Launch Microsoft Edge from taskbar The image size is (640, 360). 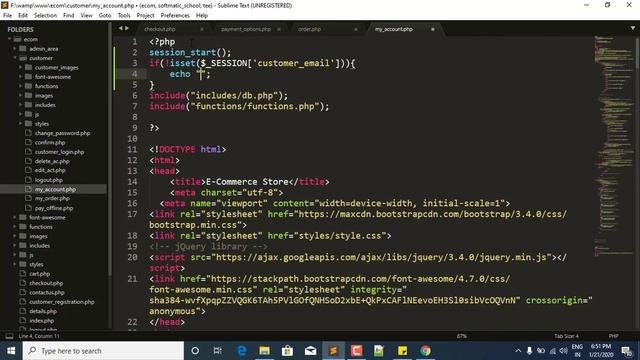[x=242, y=351]
